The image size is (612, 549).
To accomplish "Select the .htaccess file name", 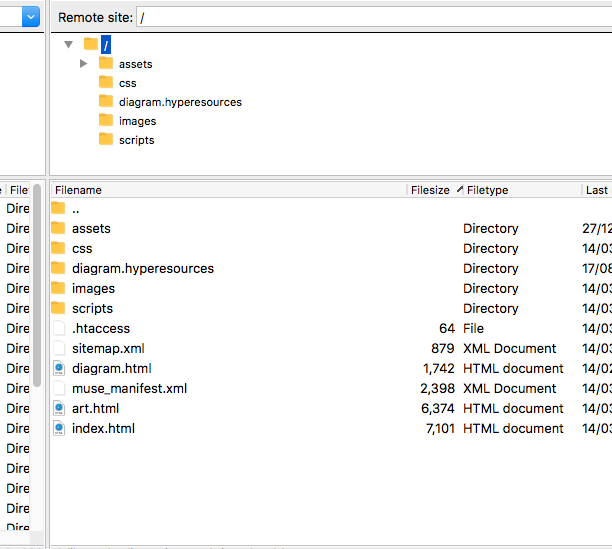I will tap(101, 329).
